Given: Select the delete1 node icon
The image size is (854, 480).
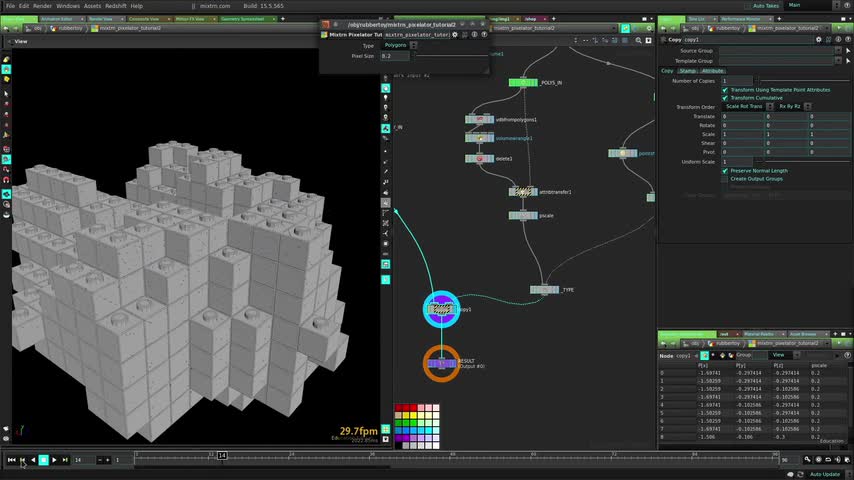Looking at the screenshot, I should [x=480, y=158].
